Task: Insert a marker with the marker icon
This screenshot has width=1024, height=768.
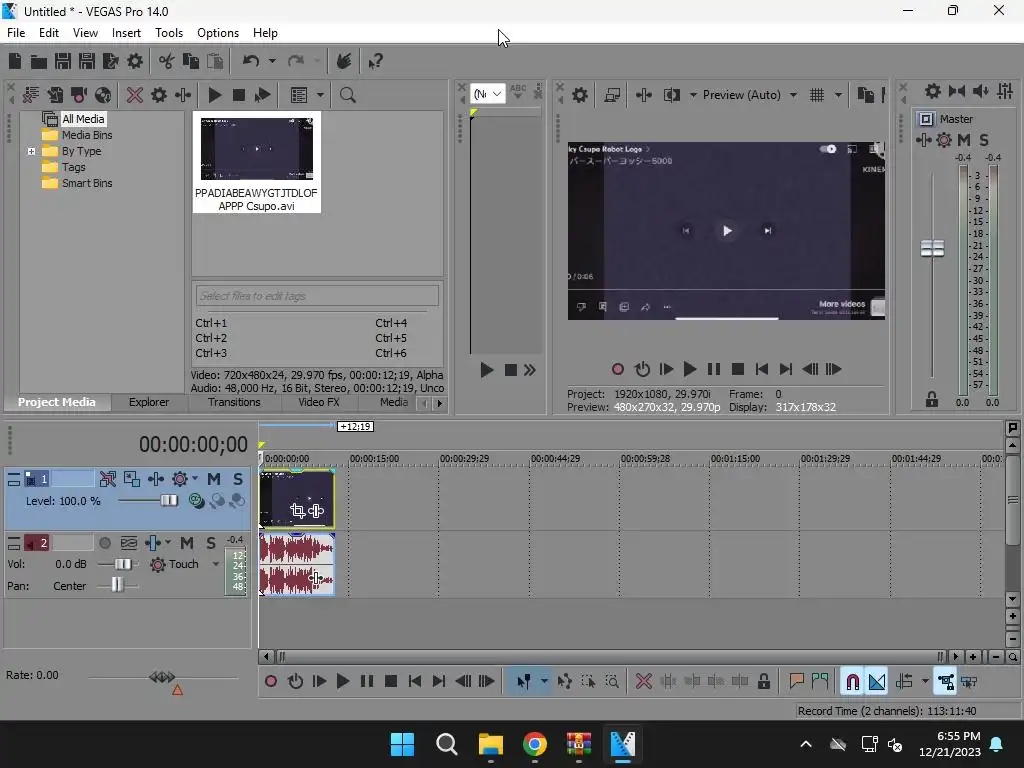Action: tap(796, 682)
